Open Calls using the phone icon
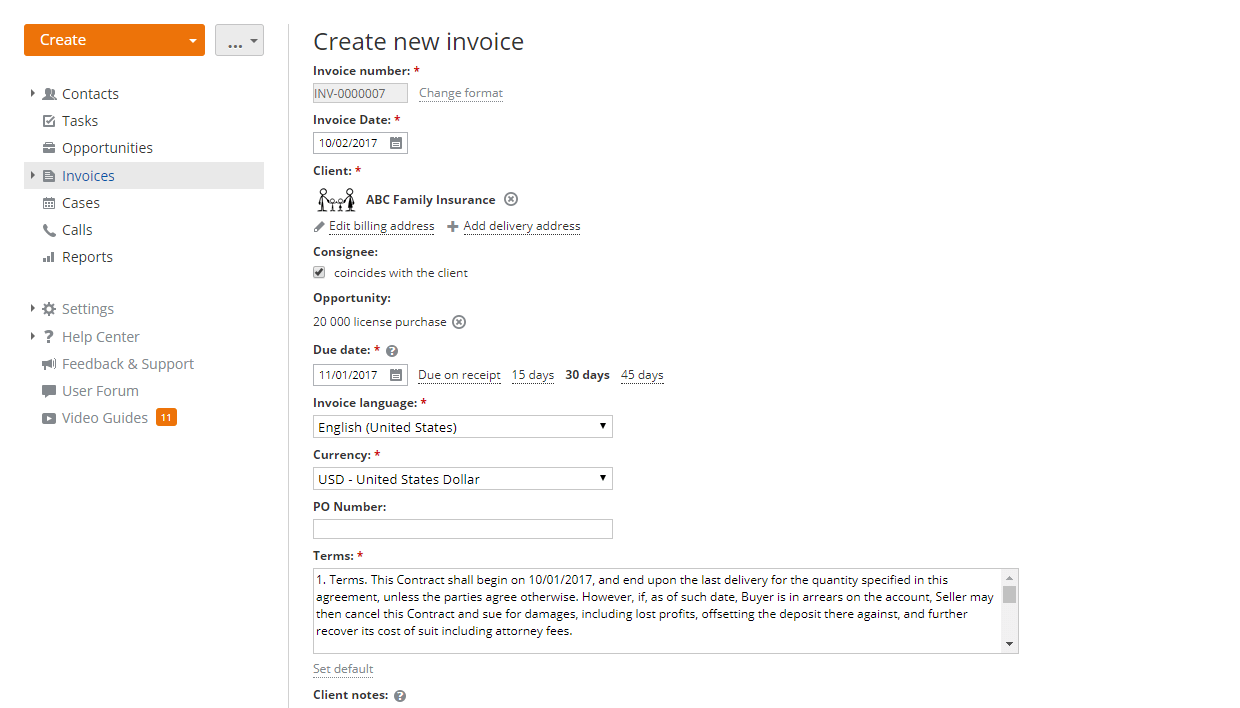 [x=47, y=229]
